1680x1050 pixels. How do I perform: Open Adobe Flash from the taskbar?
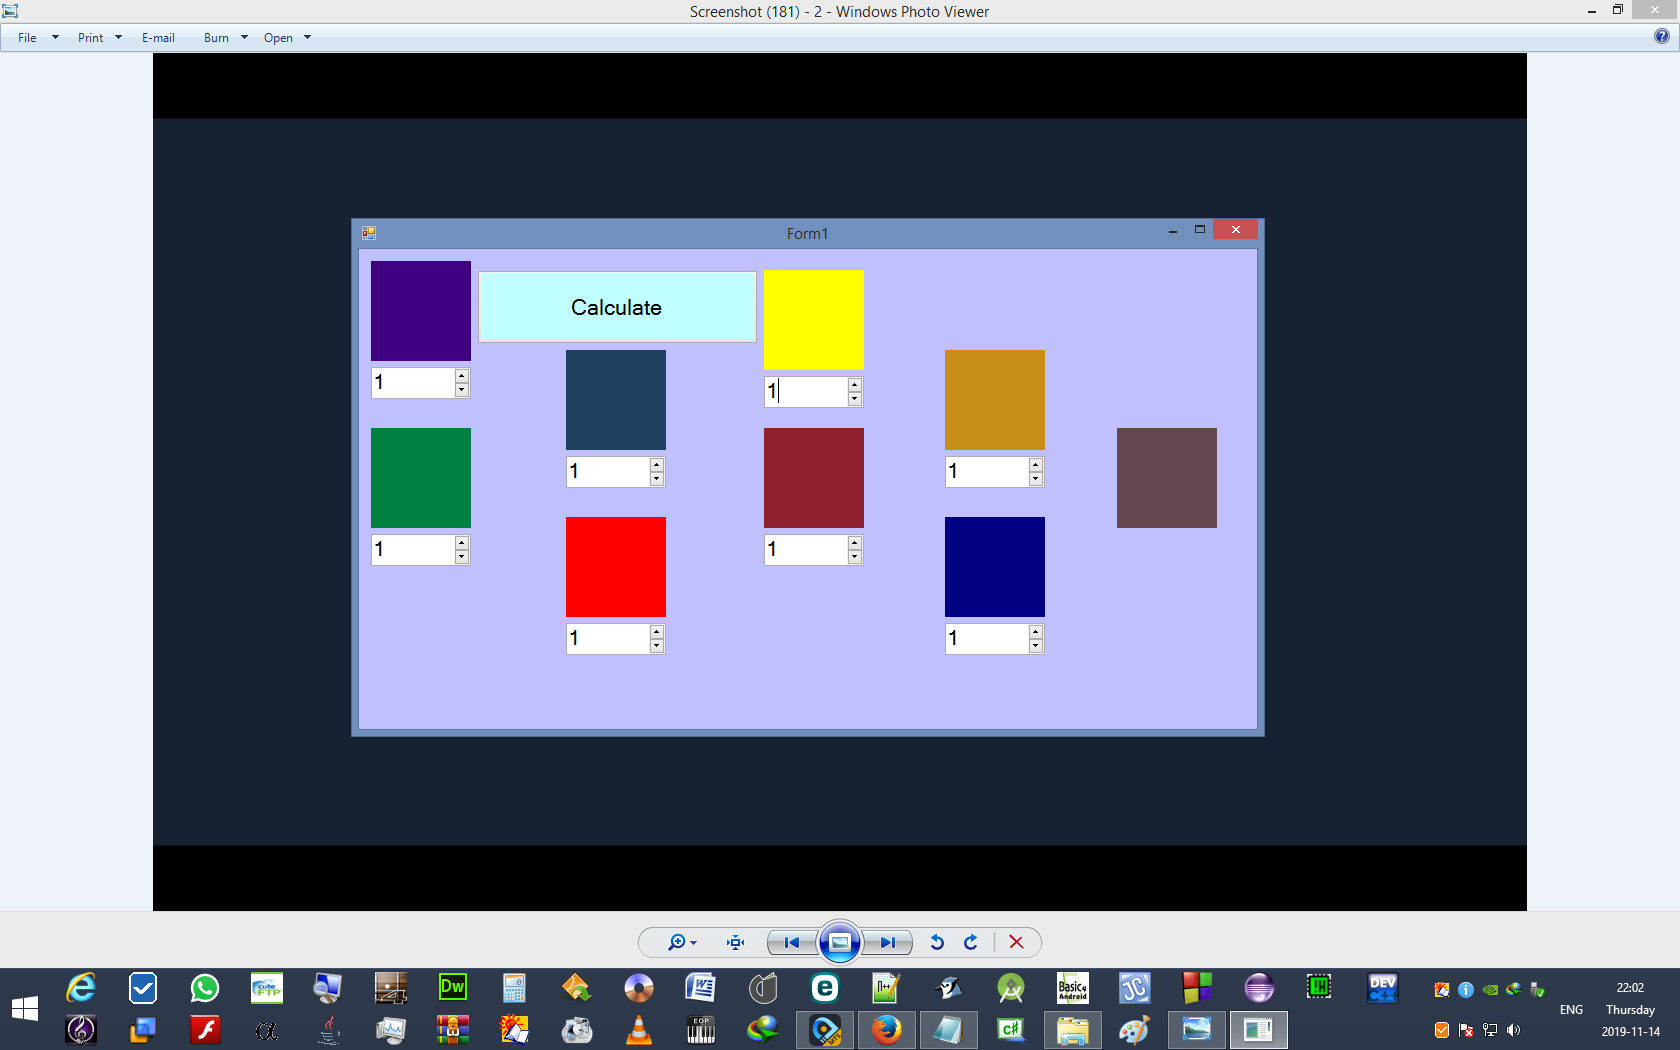[x=205, y=1029]
